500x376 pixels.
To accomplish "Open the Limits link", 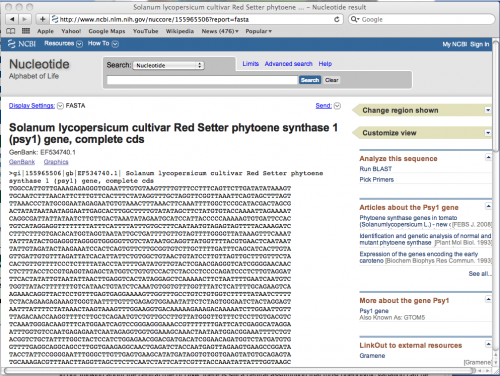I will [251, 64].
